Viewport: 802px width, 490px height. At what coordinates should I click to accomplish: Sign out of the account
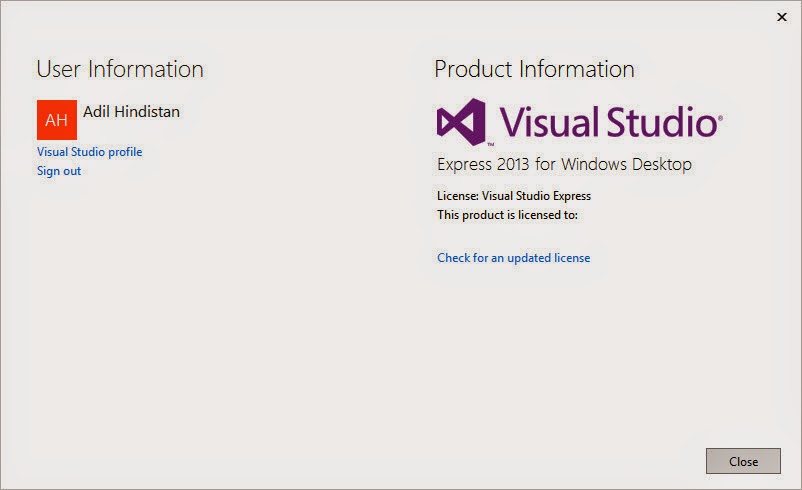tap(59, 171)
